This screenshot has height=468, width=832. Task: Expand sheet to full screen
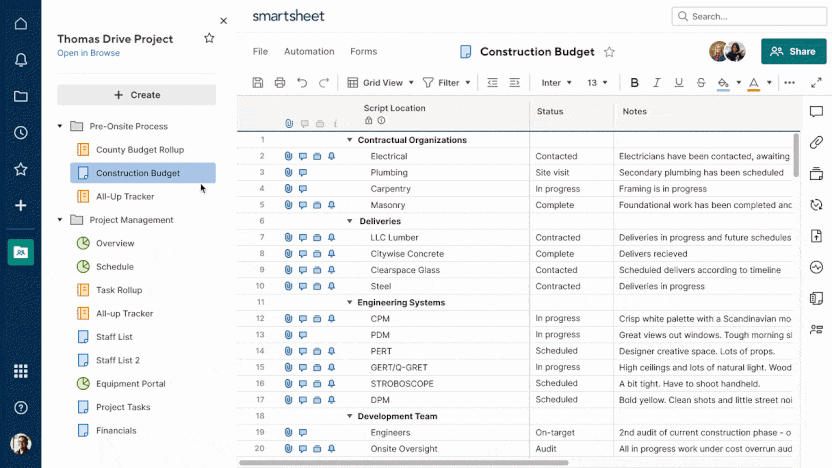(816, 82)
